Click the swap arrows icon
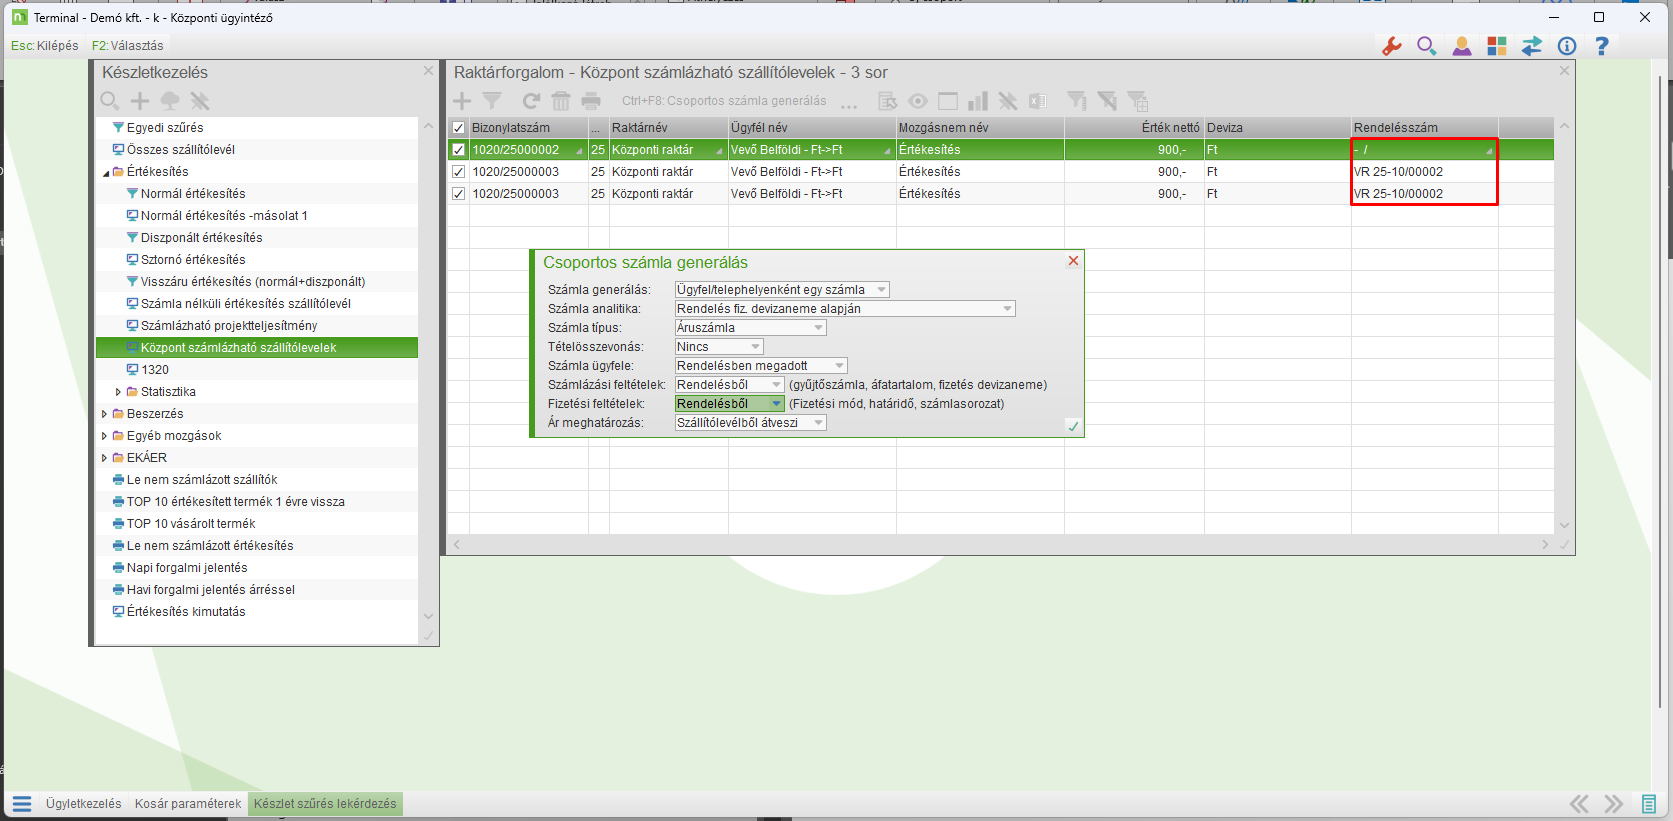1673x821 pixels. [1532, 46]
